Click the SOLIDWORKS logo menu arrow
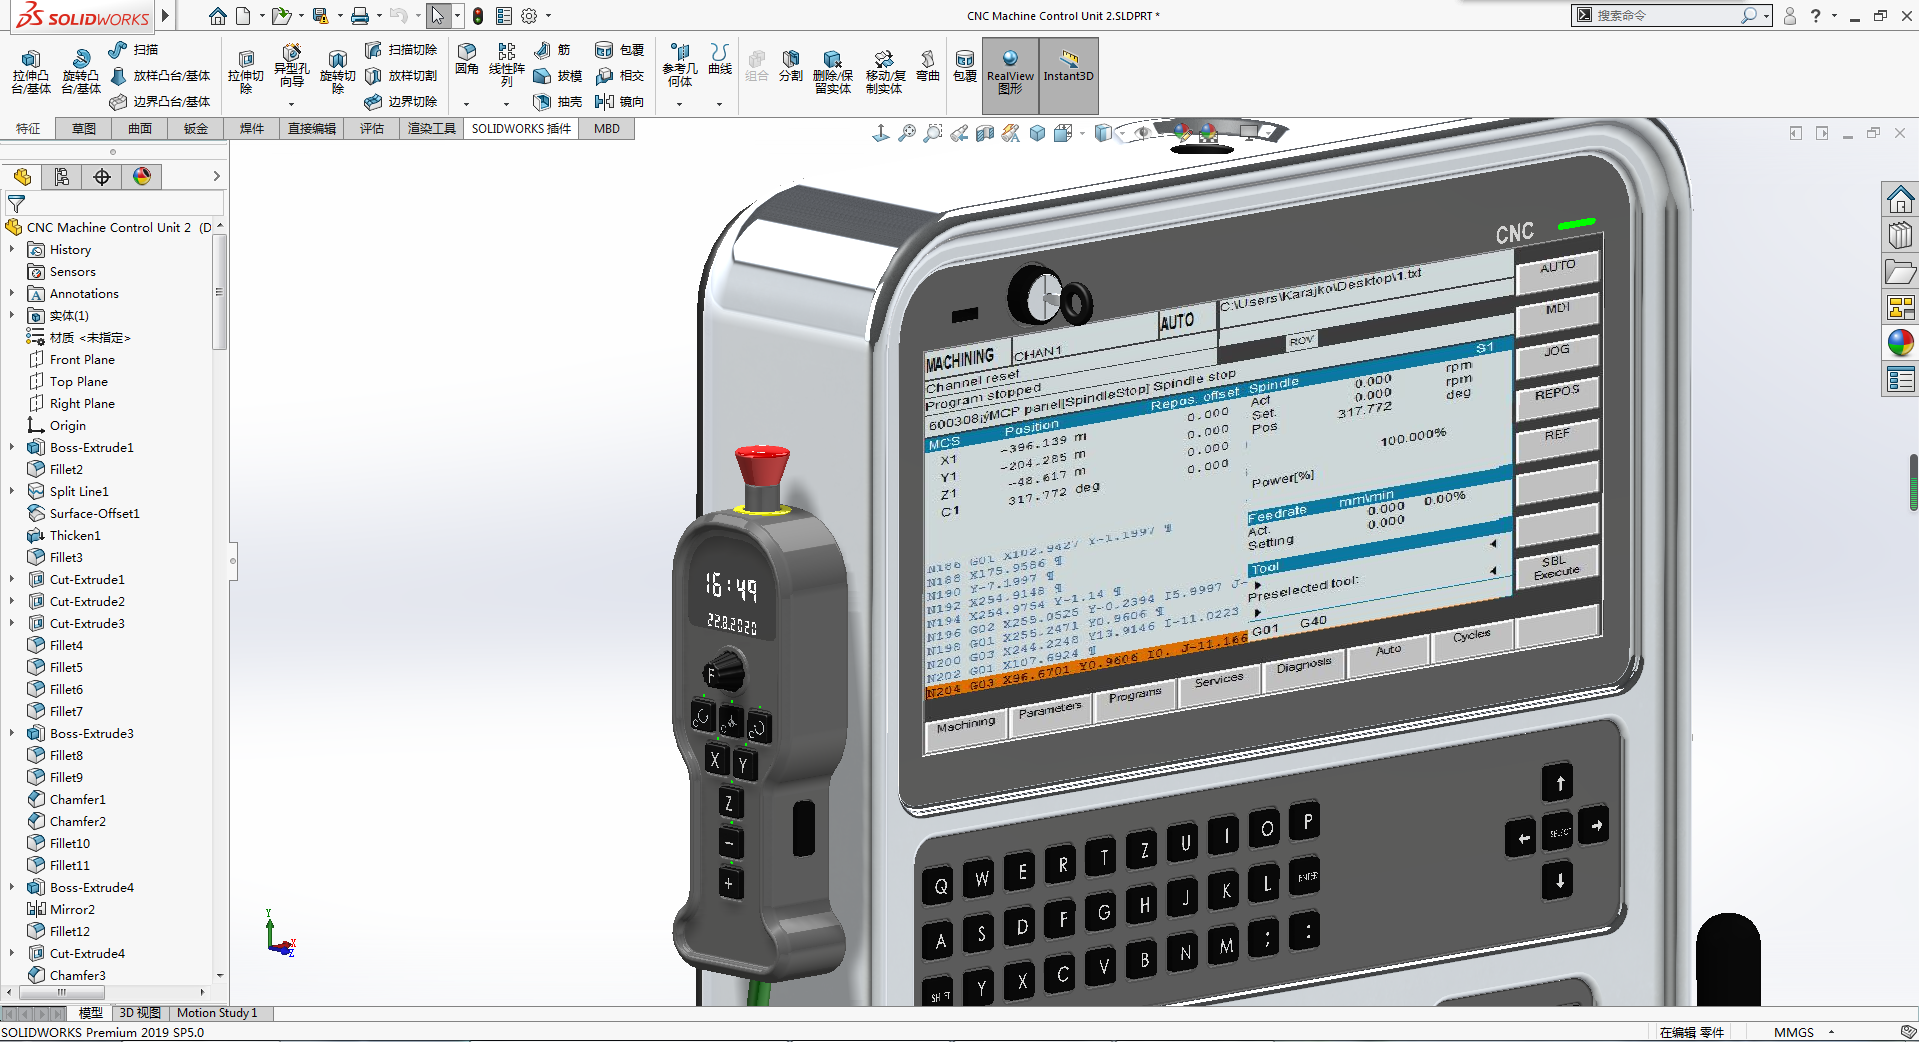 pyautogui.click(x=166, y=16)
